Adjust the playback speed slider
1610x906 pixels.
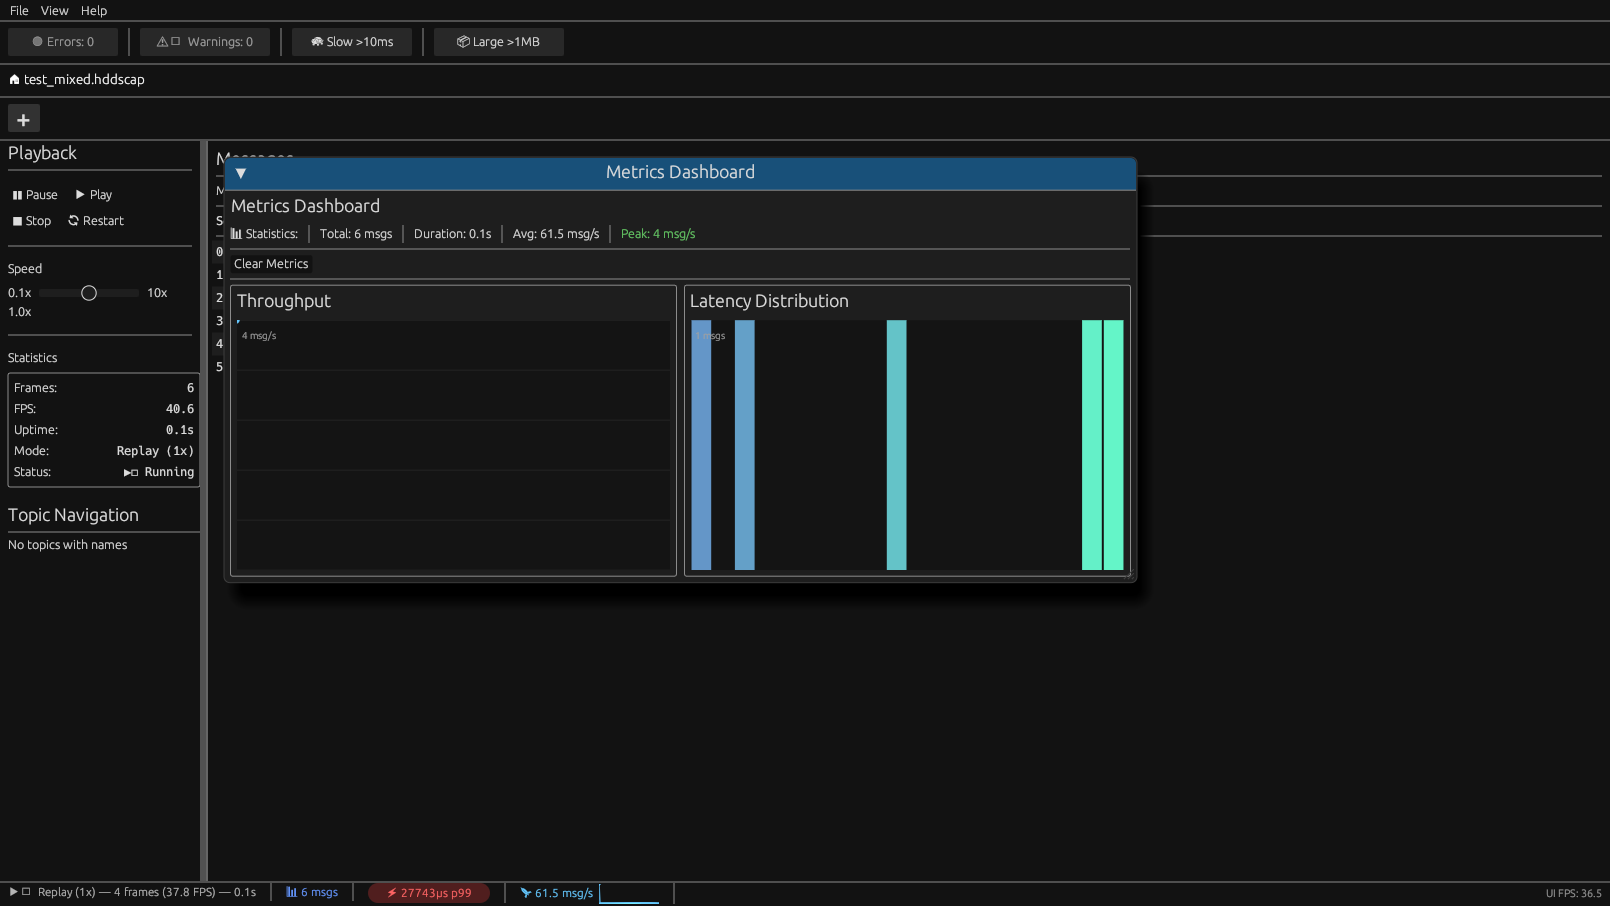[x=88, y=292]
